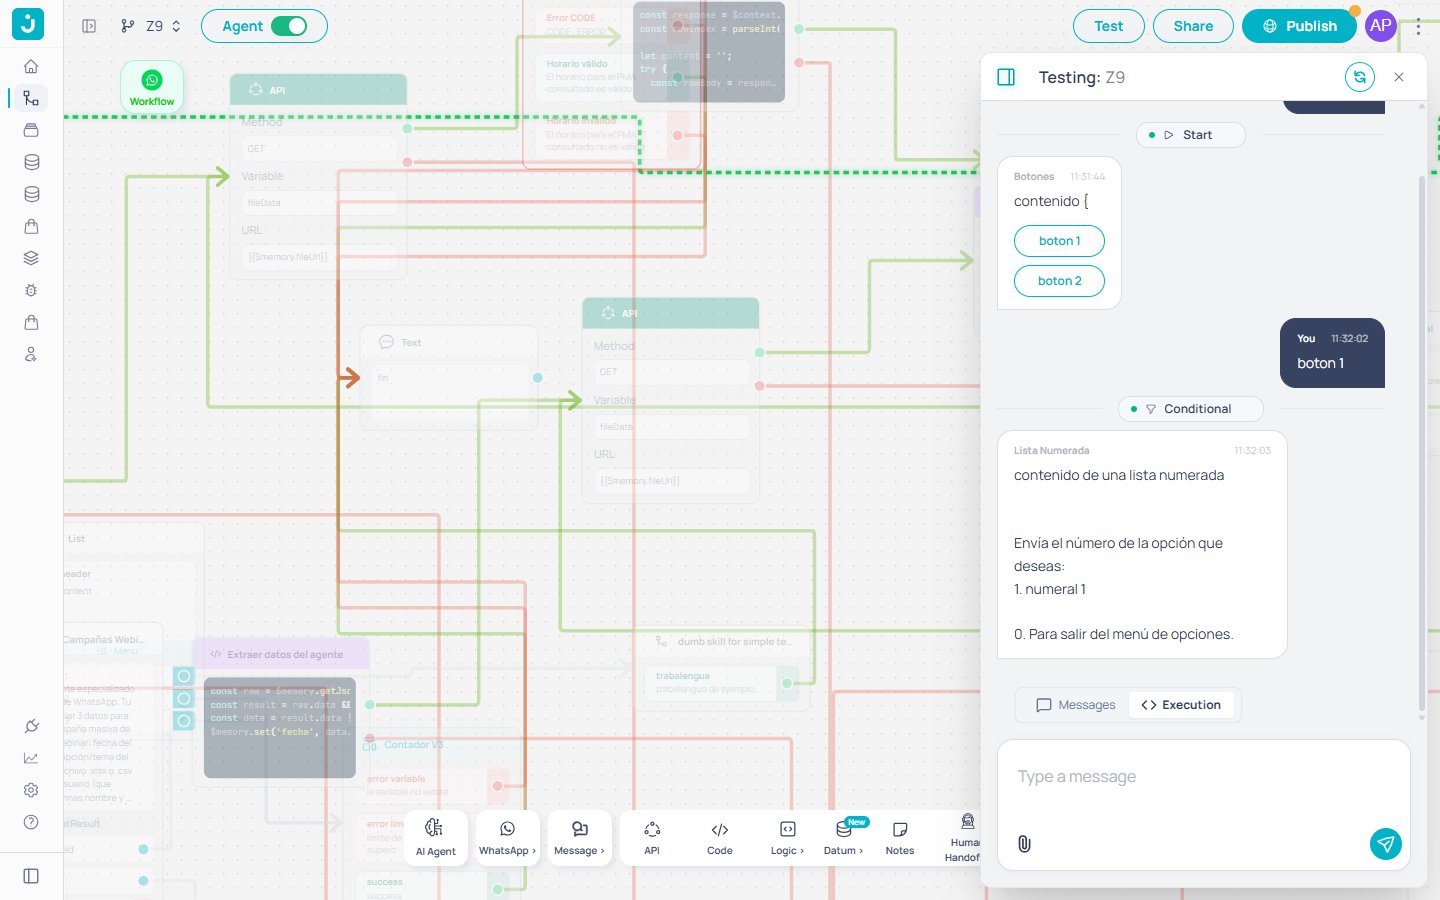The width and height of the screenshot is (1440, 900).
Task: Collapse the left sidebar with the bottom panel icon
Action: point(31,876)
